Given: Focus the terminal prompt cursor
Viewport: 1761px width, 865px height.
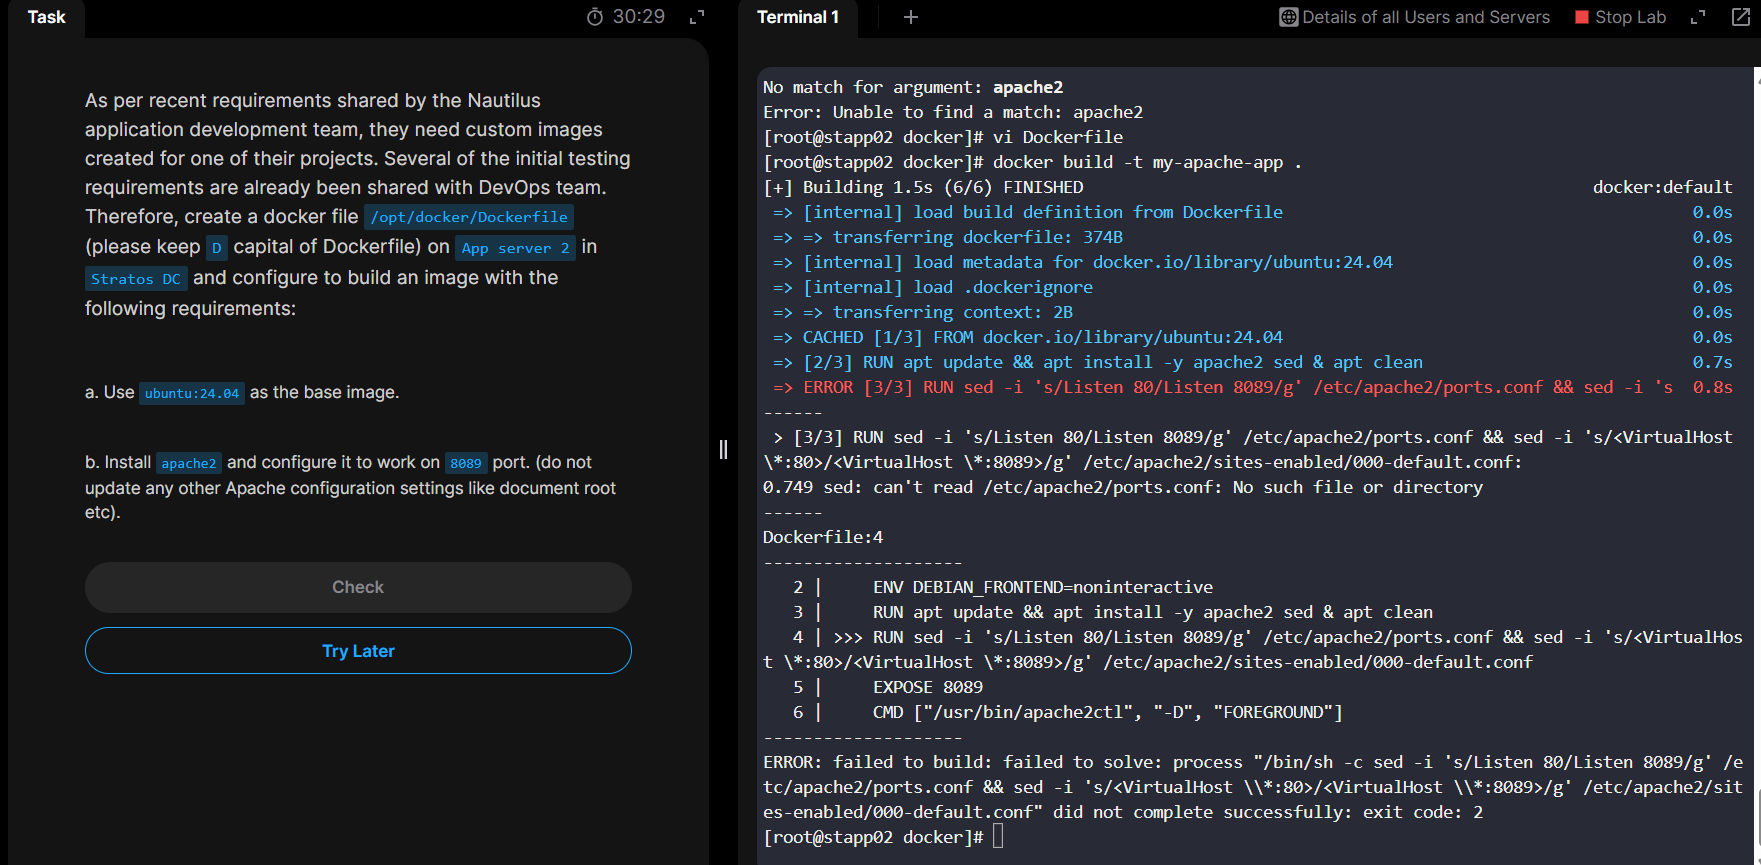Looking at the screenshot, I should 998,837.
